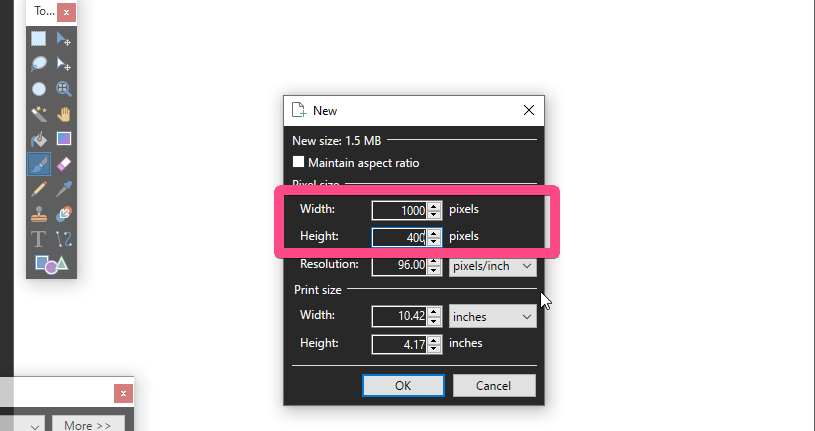Select the Rectangle Select tool
The image size is (815, 431).
tap(38, 39)
